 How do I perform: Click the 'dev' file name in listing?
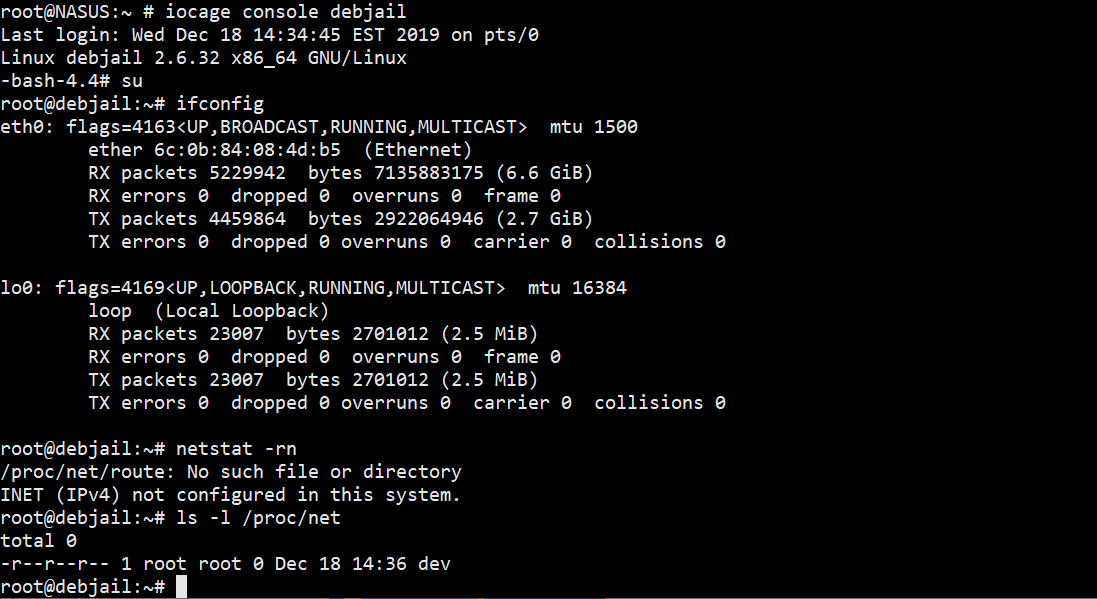434,564
